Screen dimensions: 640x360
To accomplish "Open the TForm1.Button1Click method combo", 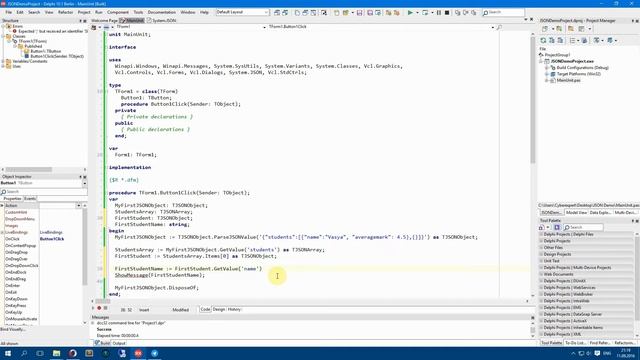I will click(x=493, y=27).
